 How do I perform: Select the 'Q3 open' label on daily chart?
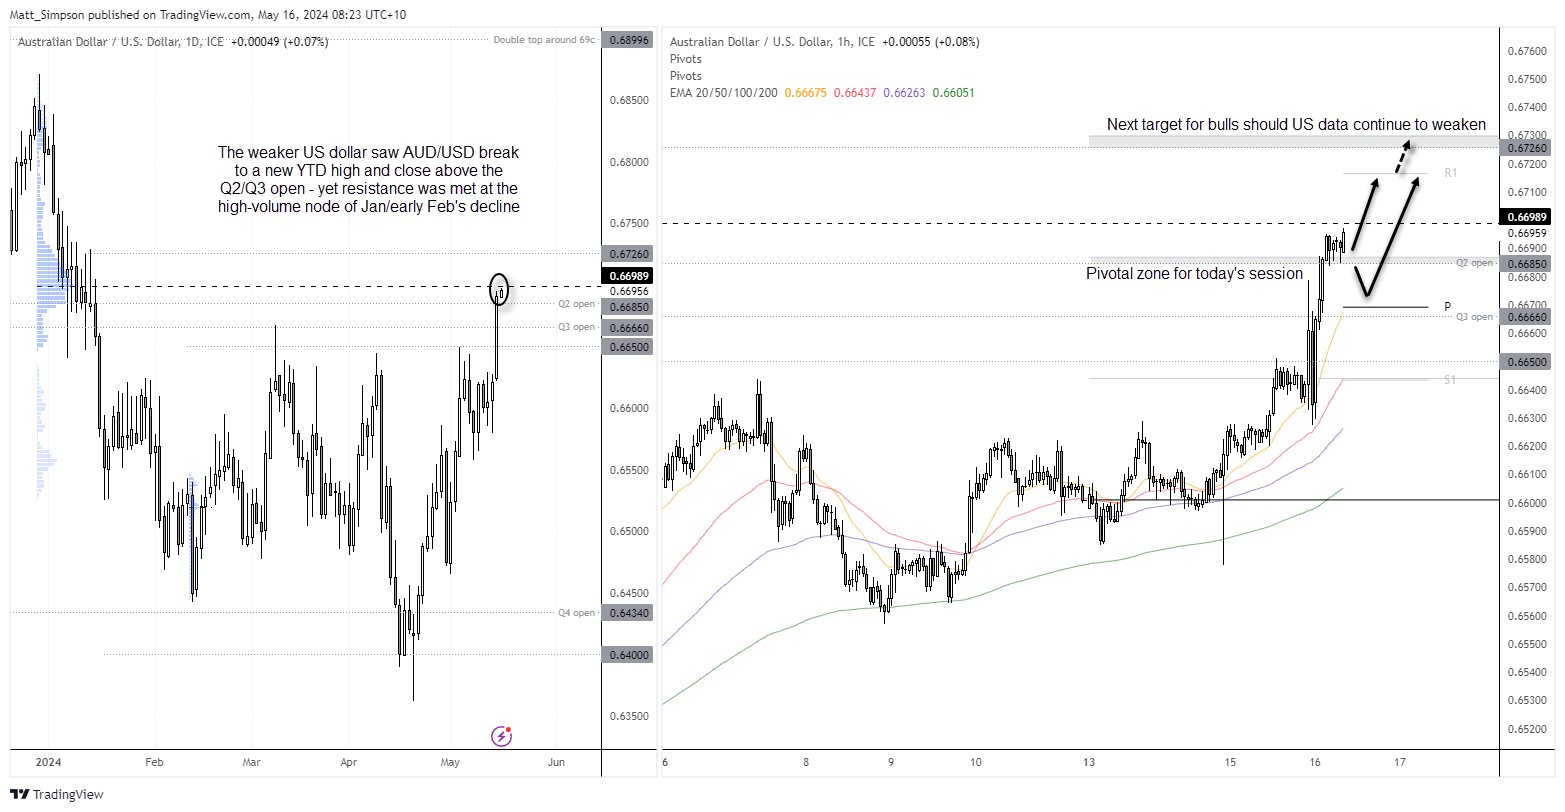(577, 327)
